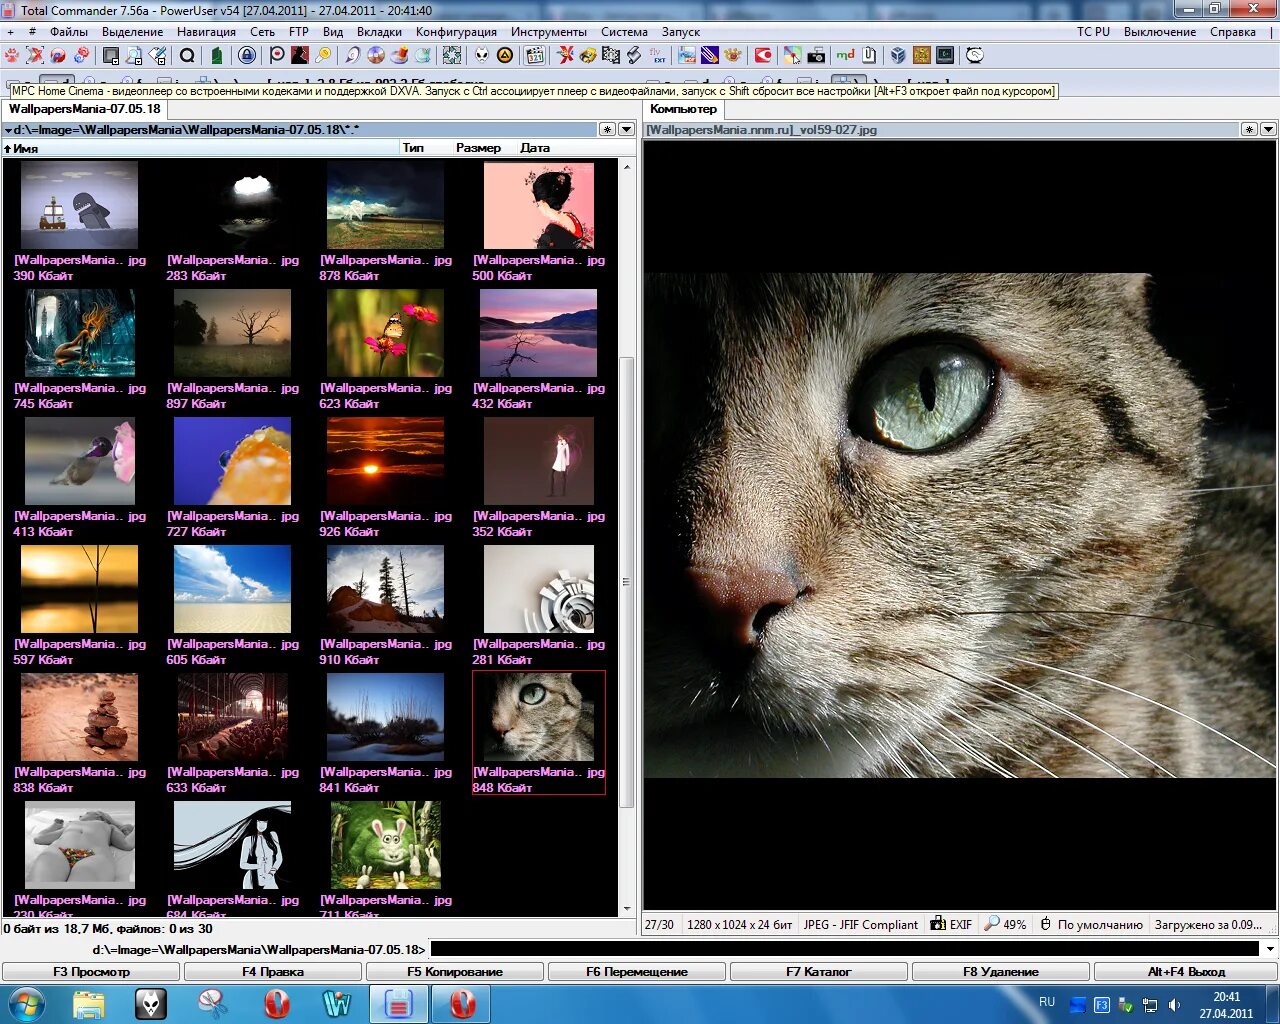Screen dimensions: 1280x1024
Task: Click the command line input field
Action: (845, 949)
